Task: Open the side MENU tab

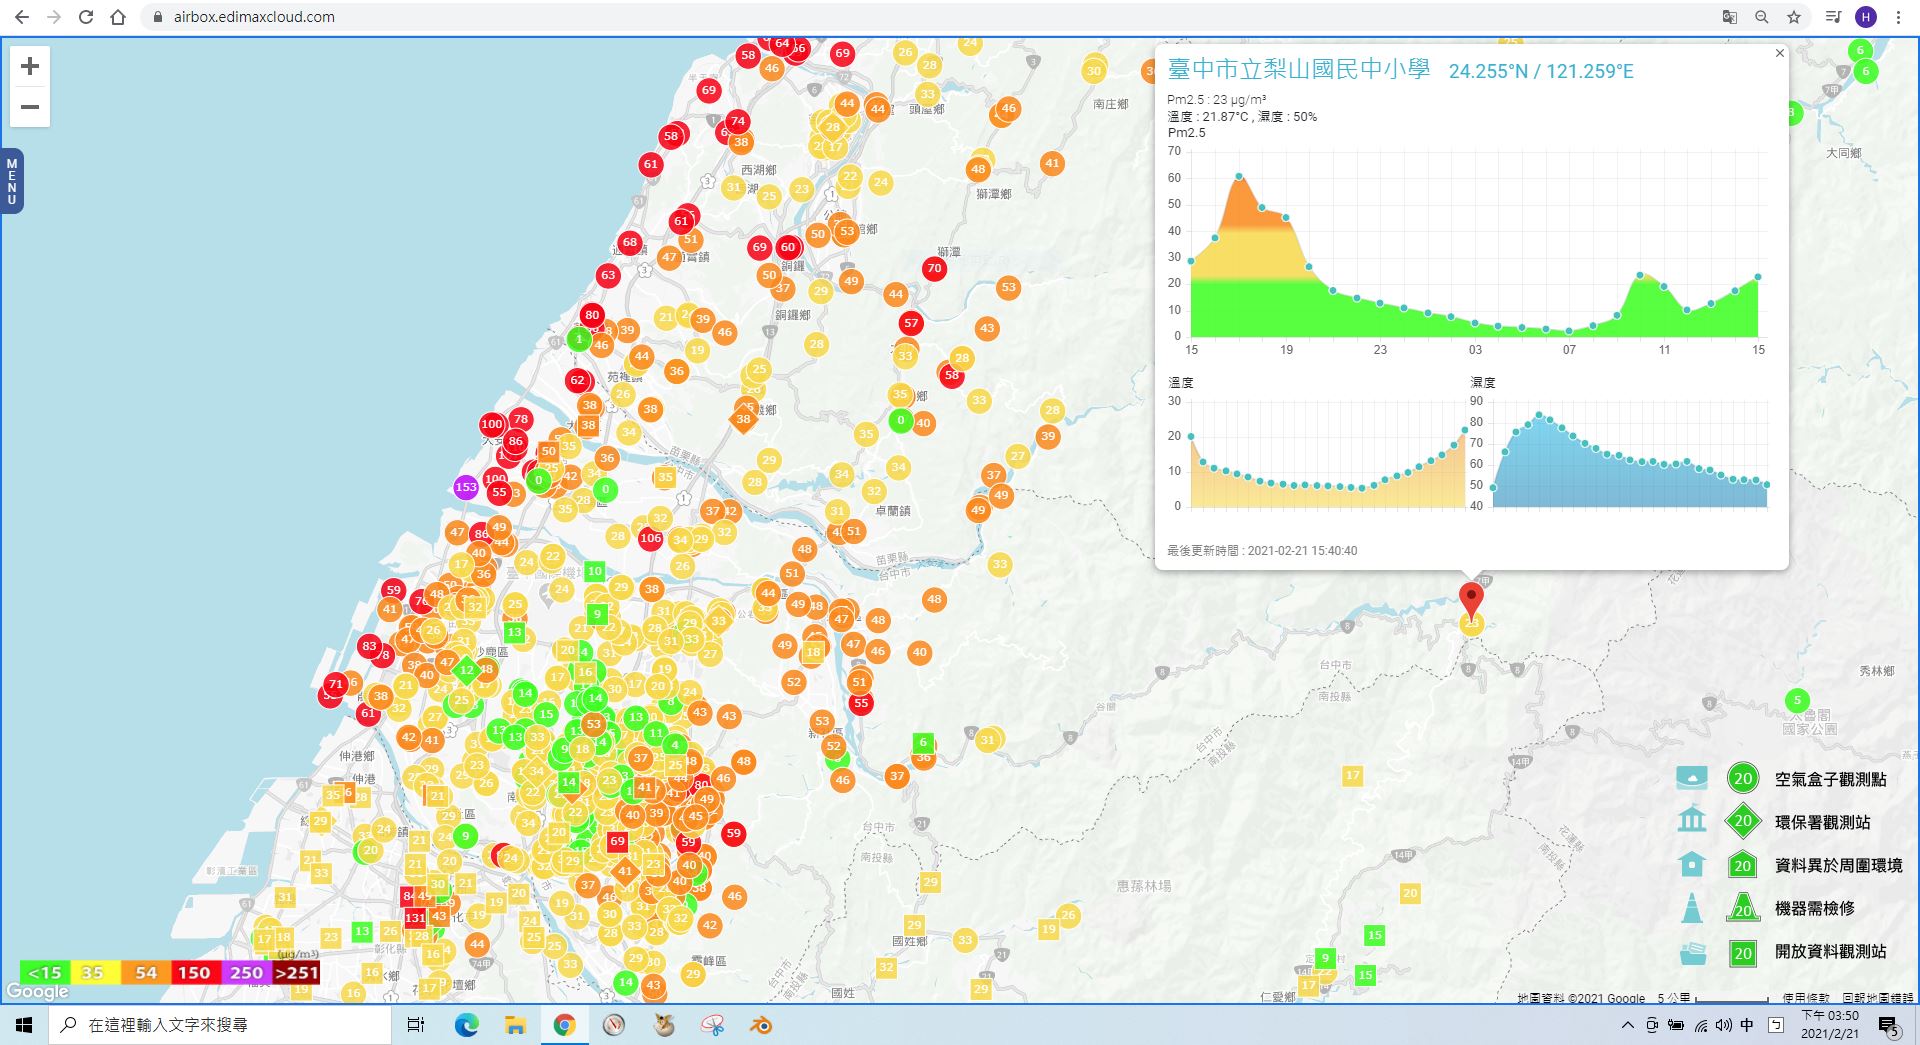Action: click(12, 181)
